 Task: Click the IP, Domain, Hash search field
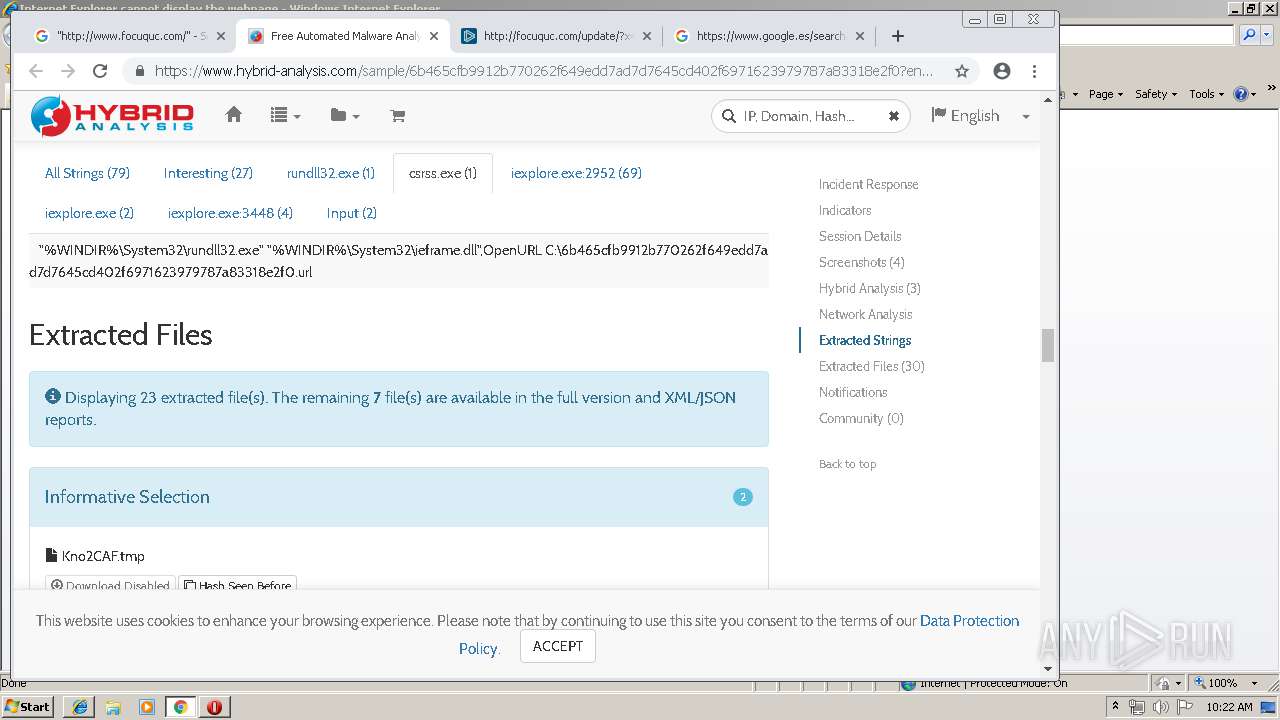pyautogui.click(x=810, y=116)
